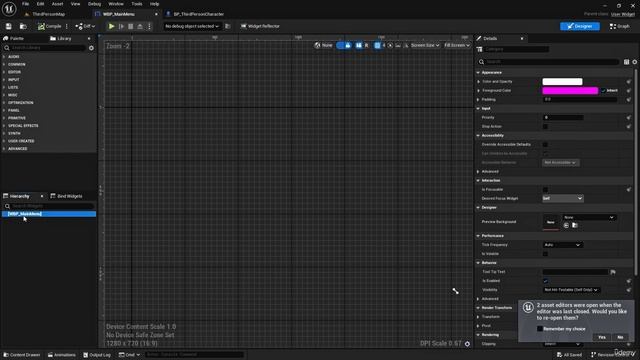
Task: Open the Visibility dropdown
Action: pyautogui.click(x=571, y=290)
